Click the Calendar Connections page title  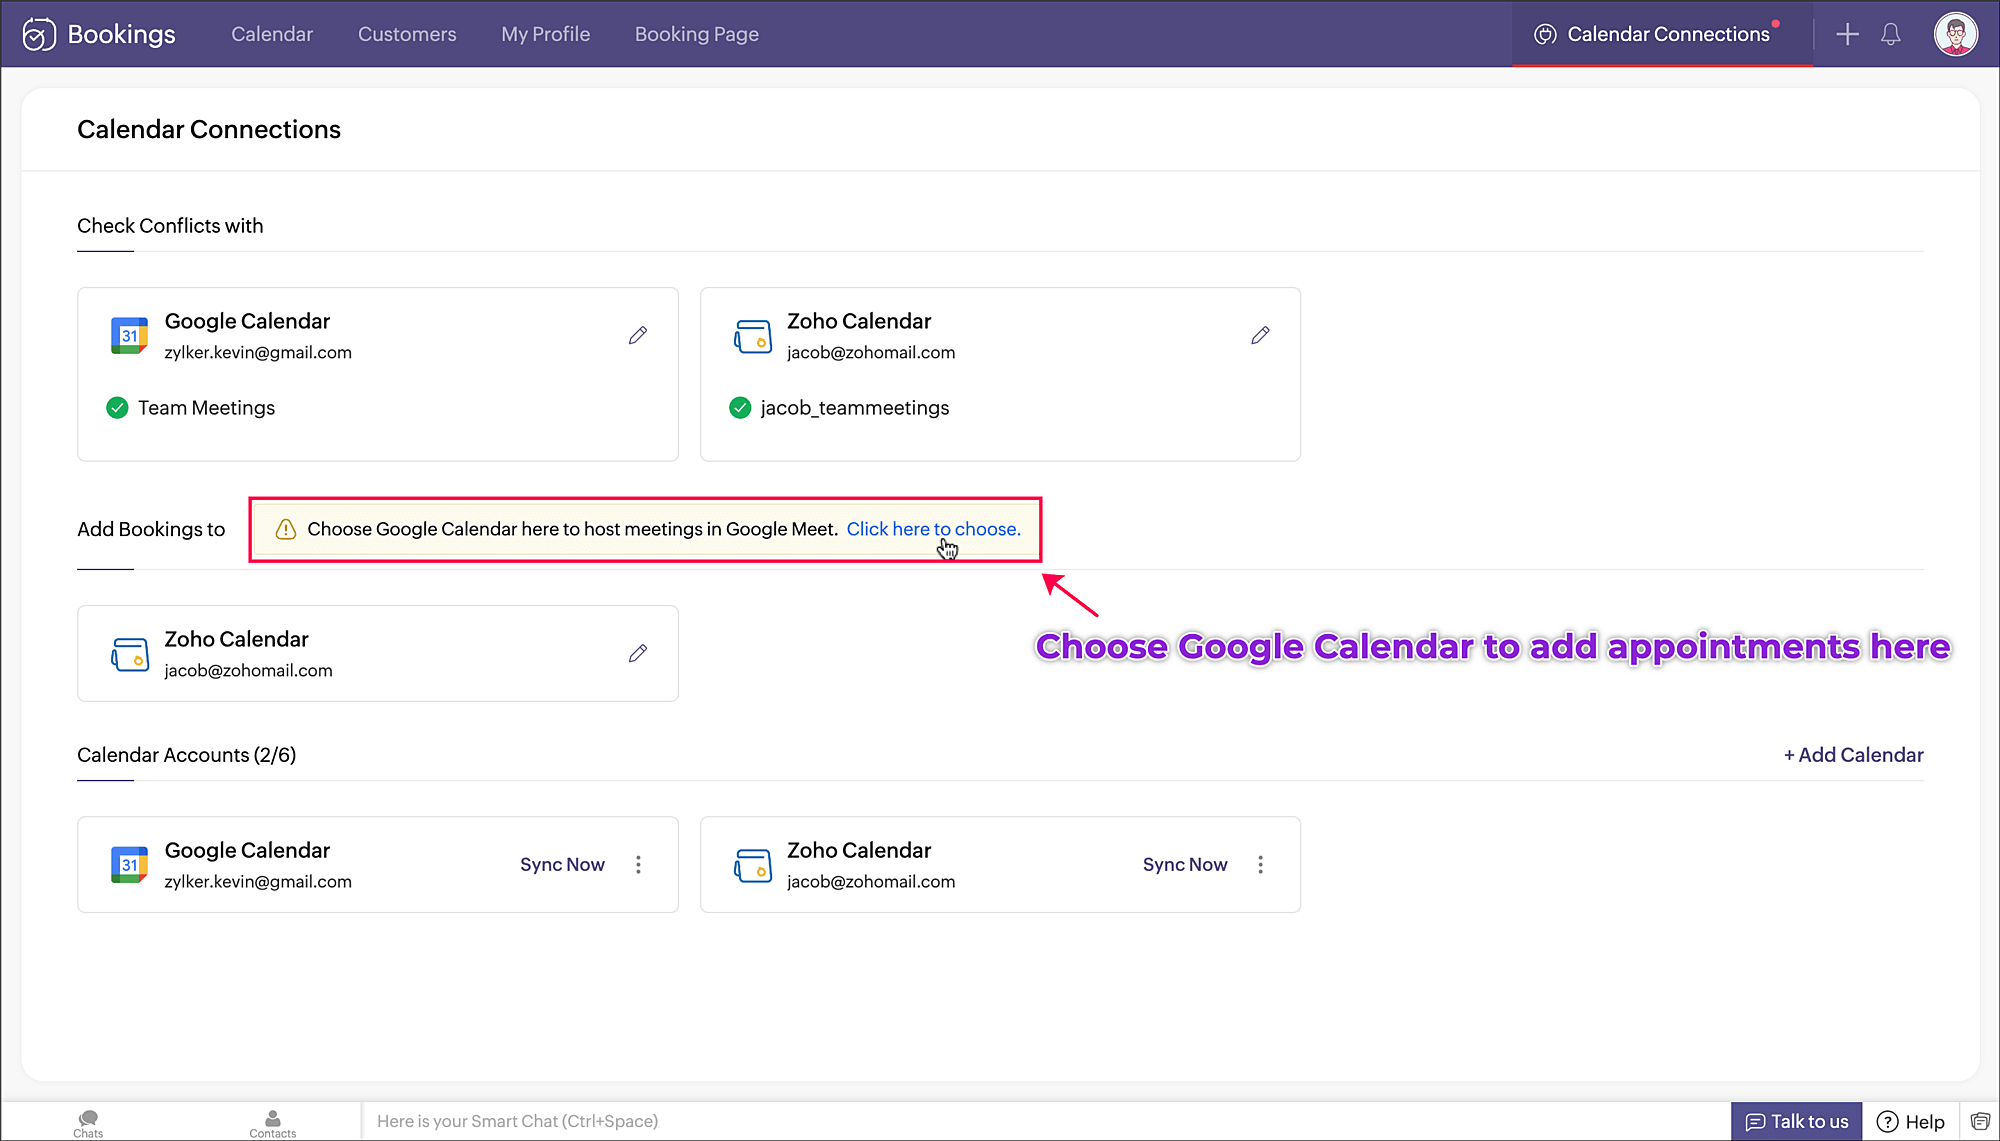click(209, 129)
